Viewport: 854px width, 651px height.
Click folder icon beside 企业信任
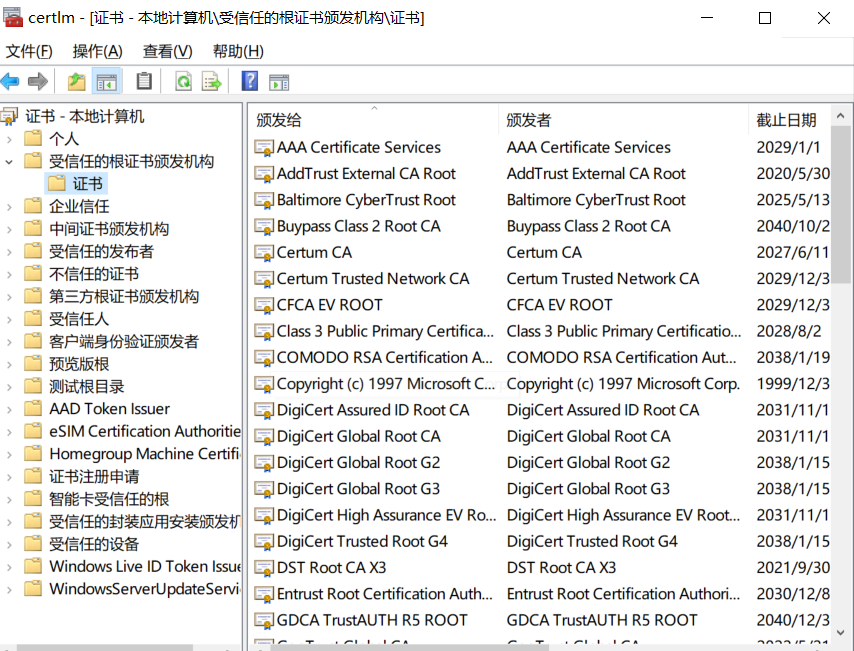point(33,206)
